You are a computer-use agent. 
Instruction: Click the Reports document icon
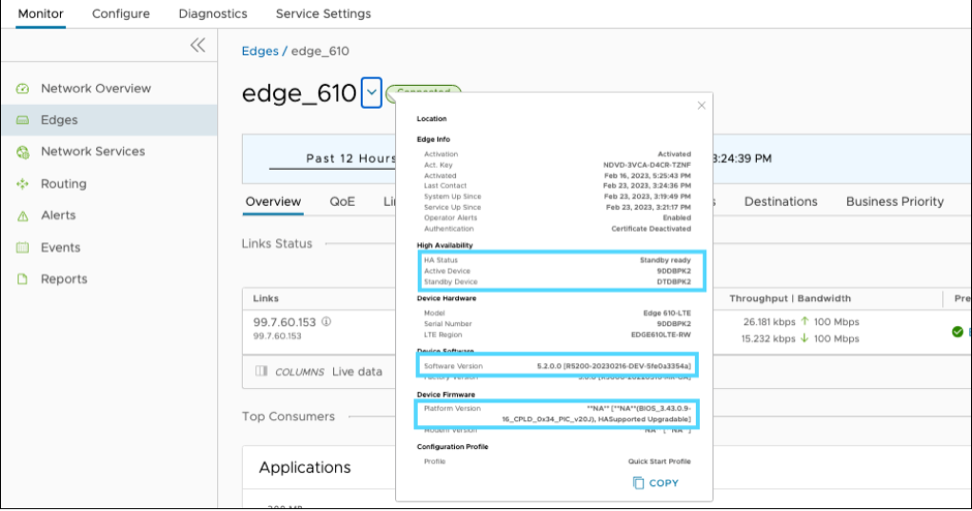(x=23, y=280)
